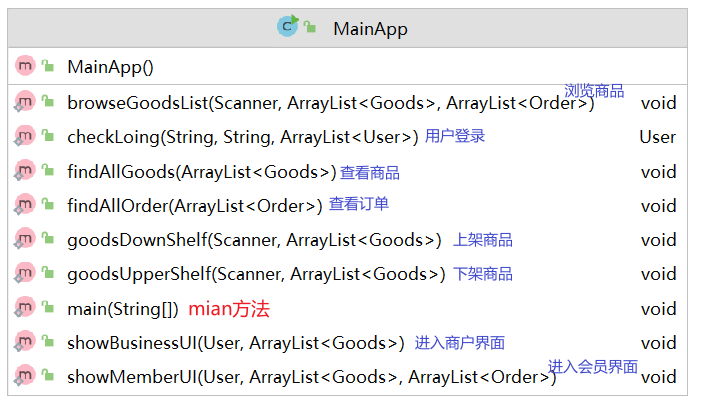This screenshot has height=403, width=704.
Task: Click the method icon next to findAllOrder
Action: pos(25,205)
